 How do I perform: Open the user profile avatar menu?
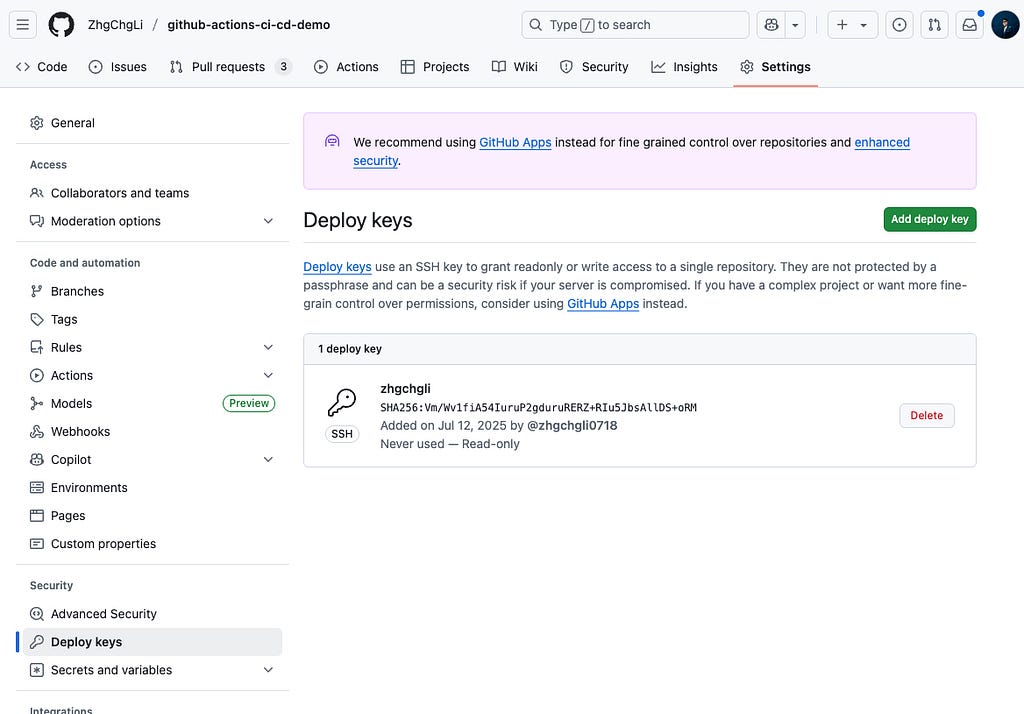click(1005, 25)
